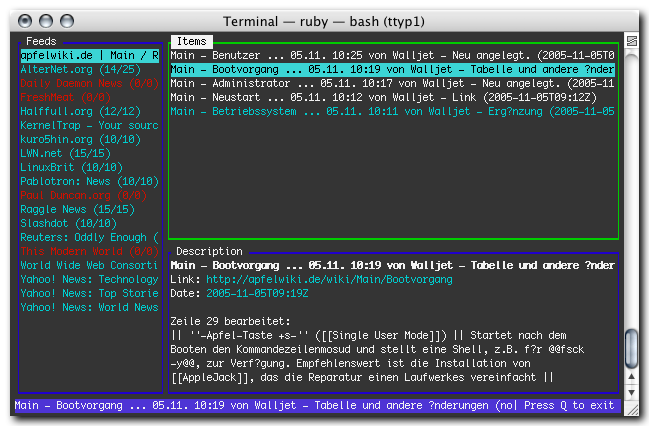The width and height of the screenshot is (649, 426).
Task: Open the Main – Betriebssystem item
Action: click(392, 111)
